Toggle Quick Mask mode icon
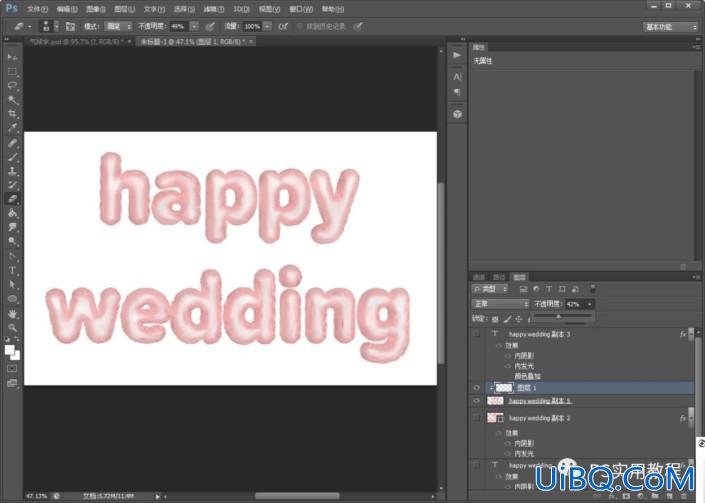Screen dimensions: 705x503 12,369
